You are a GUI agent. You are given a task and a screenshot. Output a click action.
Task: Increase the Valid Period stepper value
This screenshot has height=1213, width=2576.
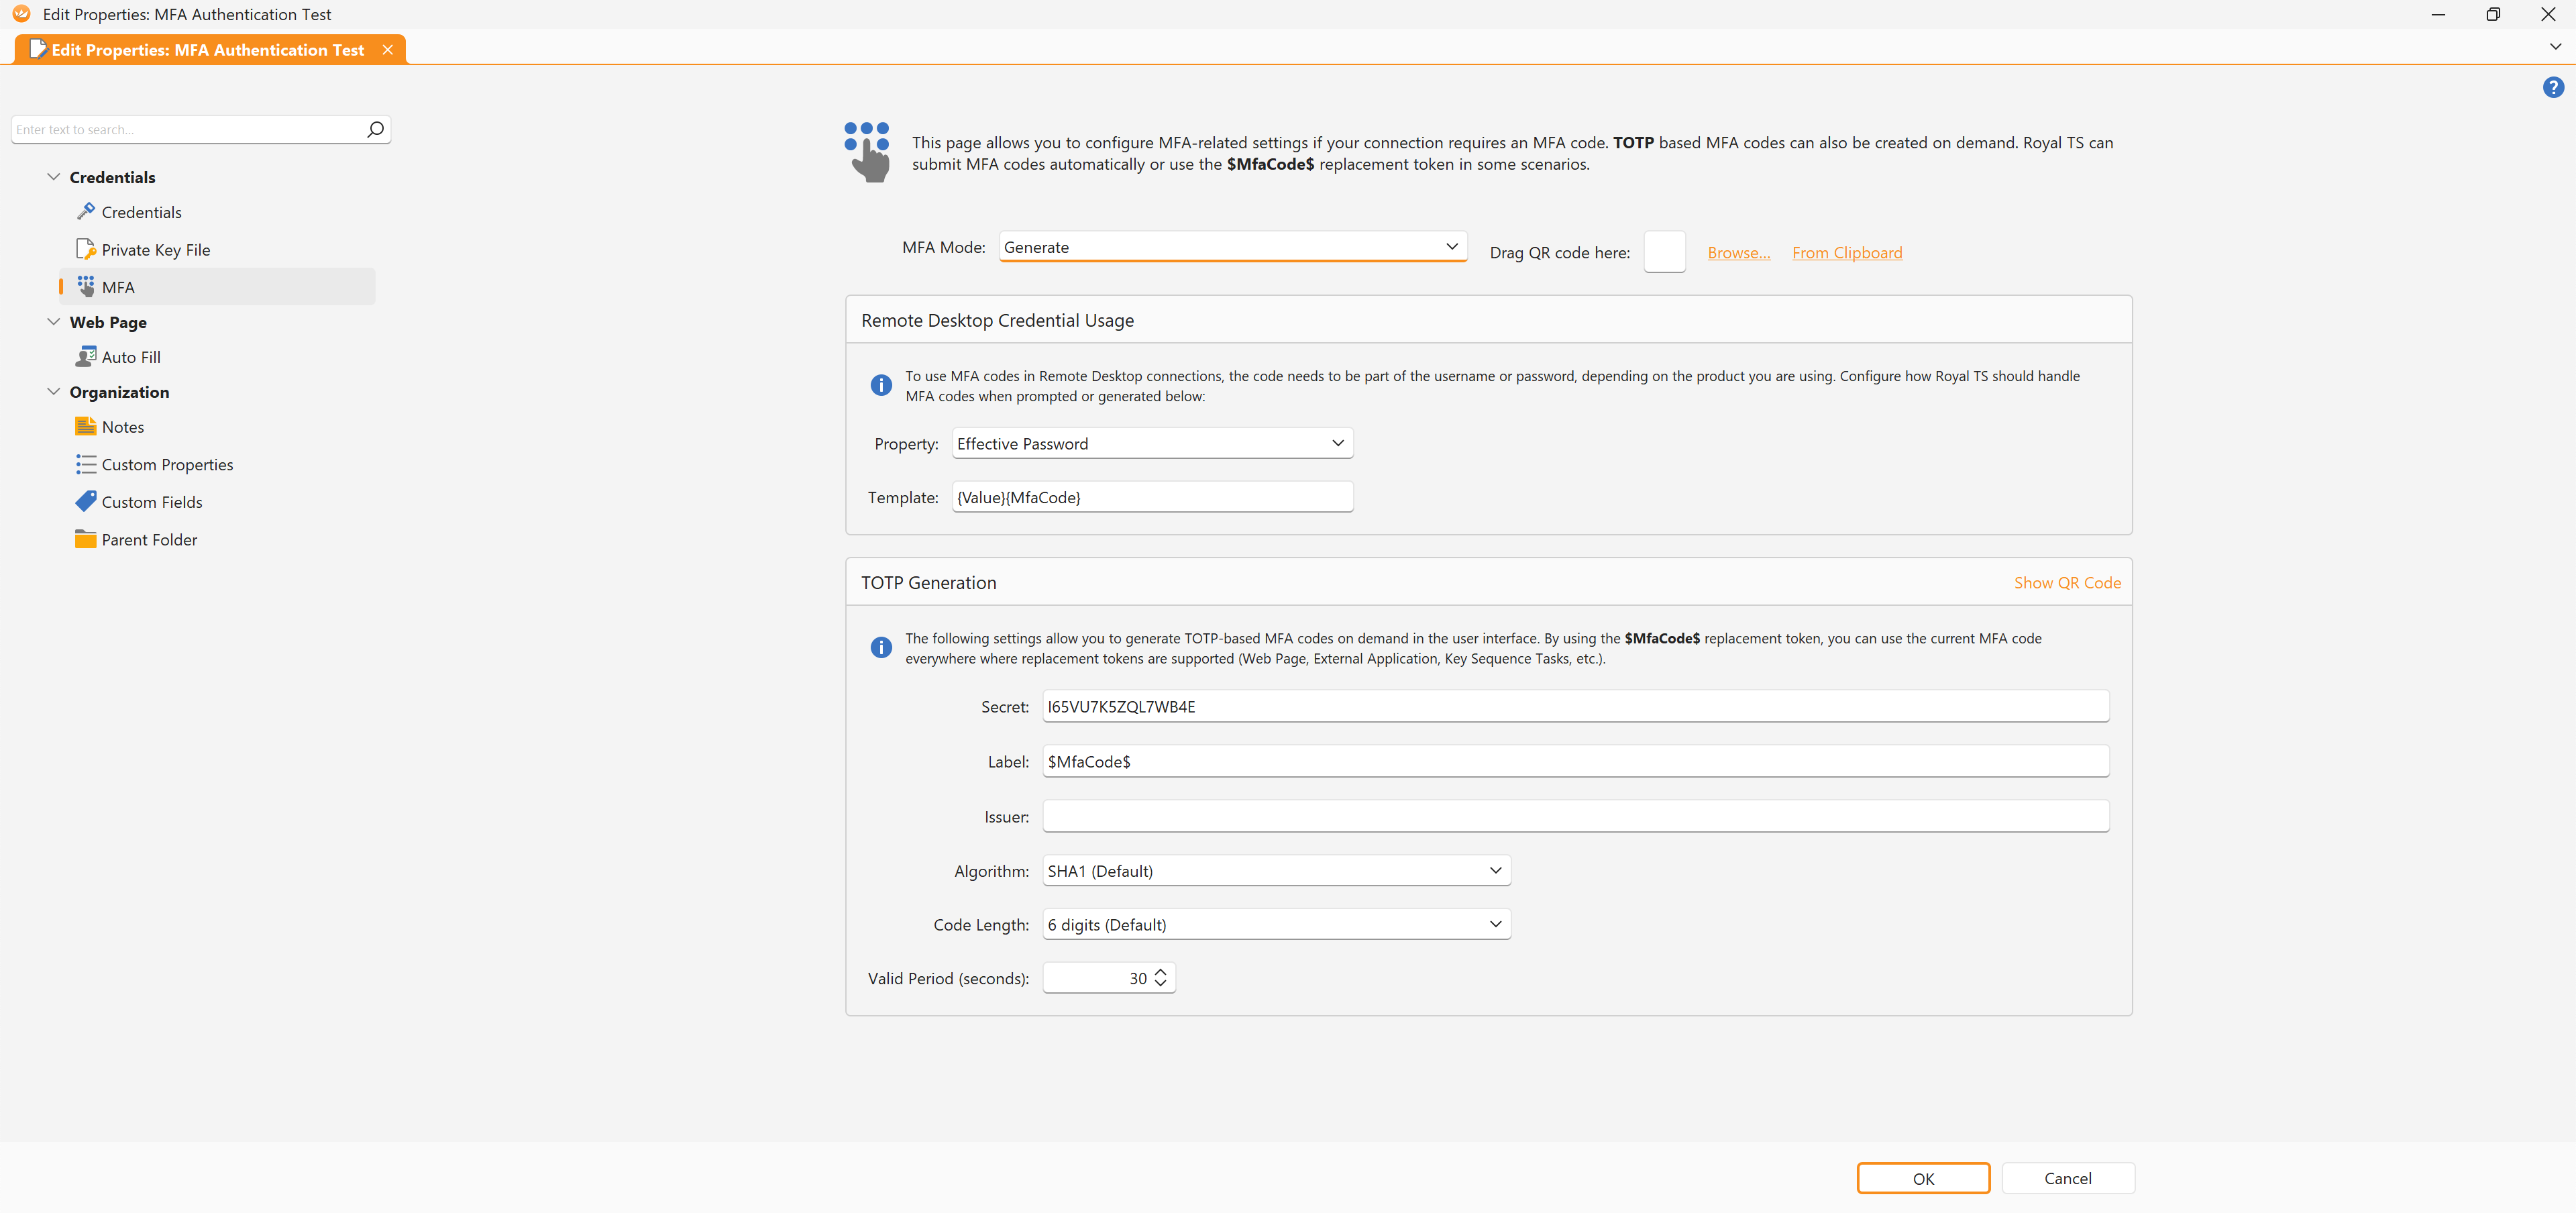click(x=1160, y=972)
